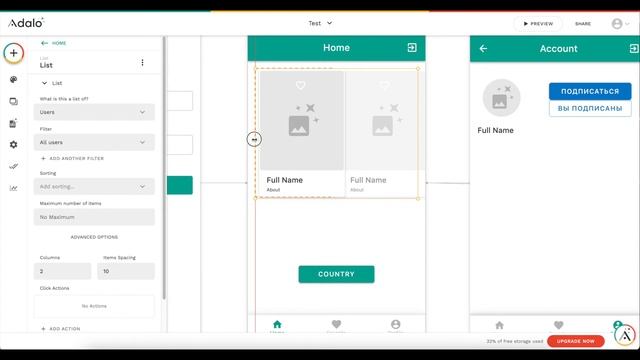640x360 pixels.
Task: Open the branding palette icon in sidebar
Action: [x=13, y=79]
